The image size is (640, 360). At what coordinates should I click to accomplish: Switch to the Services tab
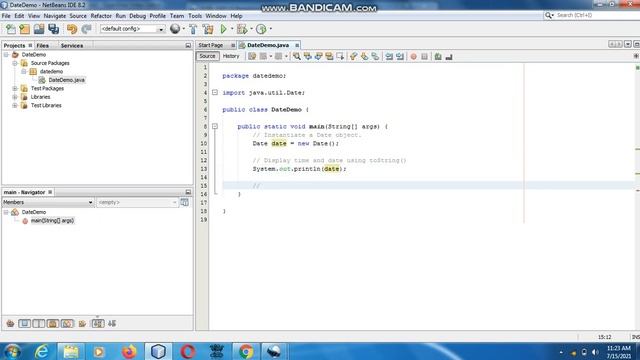coord(72,45)
